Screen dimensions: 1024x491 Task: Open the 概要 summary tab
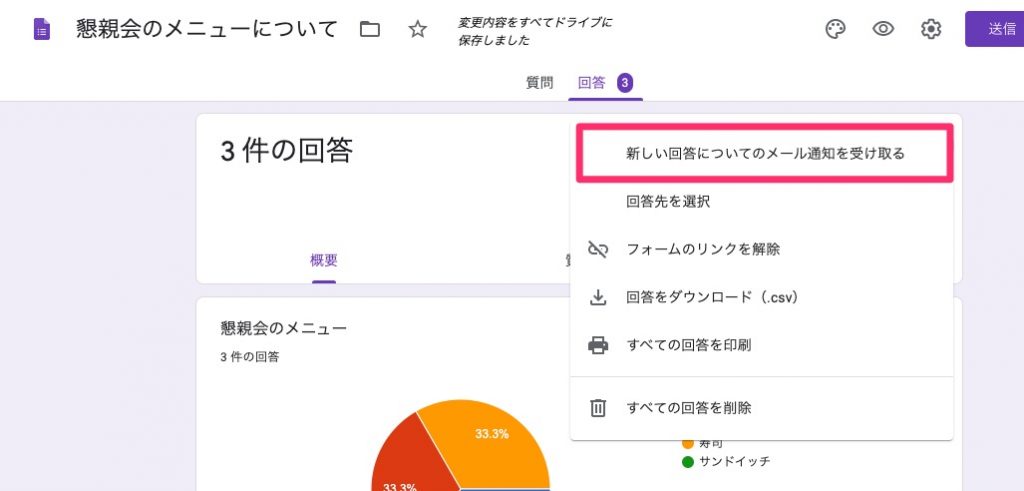tap(323, 261)
